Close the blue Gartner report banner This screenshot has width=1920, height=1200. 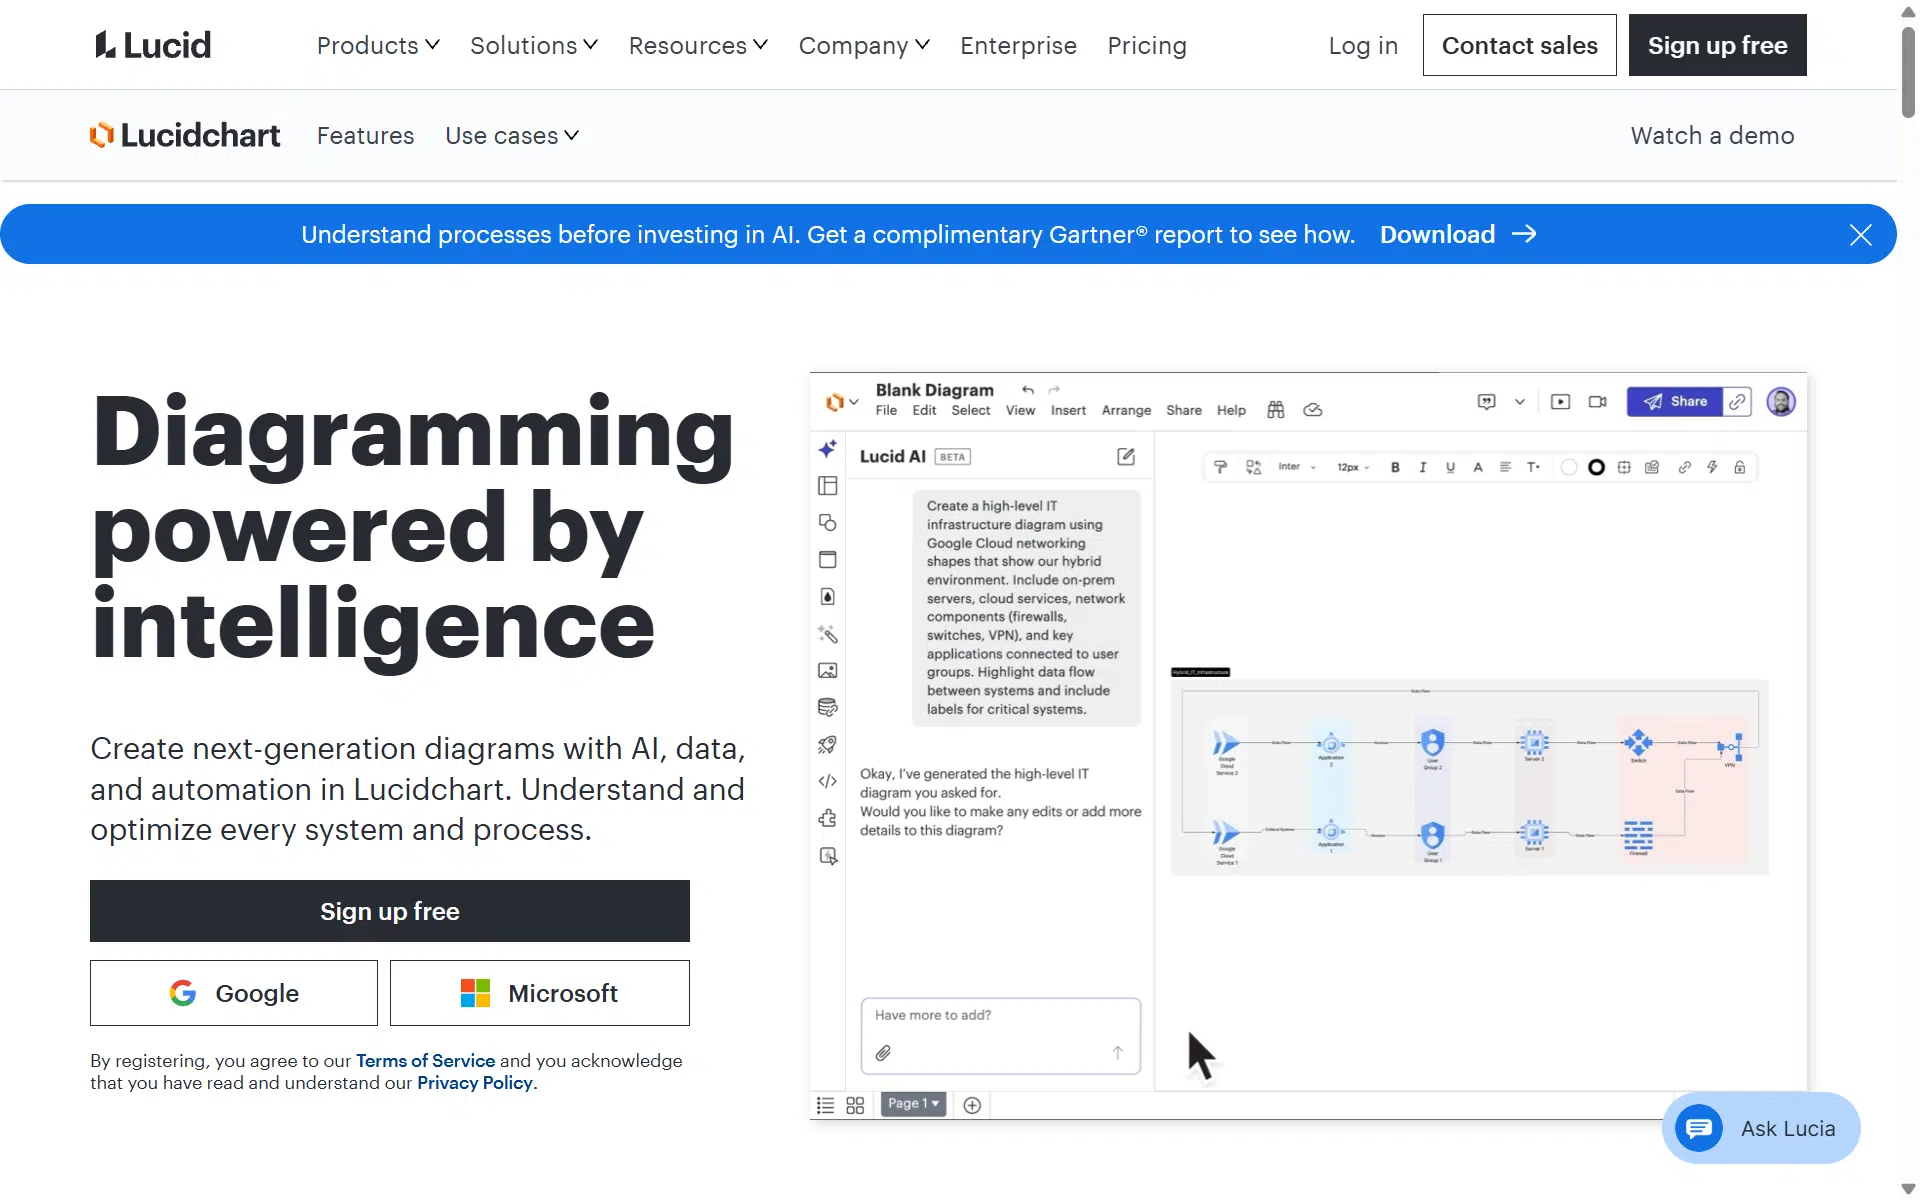pos(1860,235)
